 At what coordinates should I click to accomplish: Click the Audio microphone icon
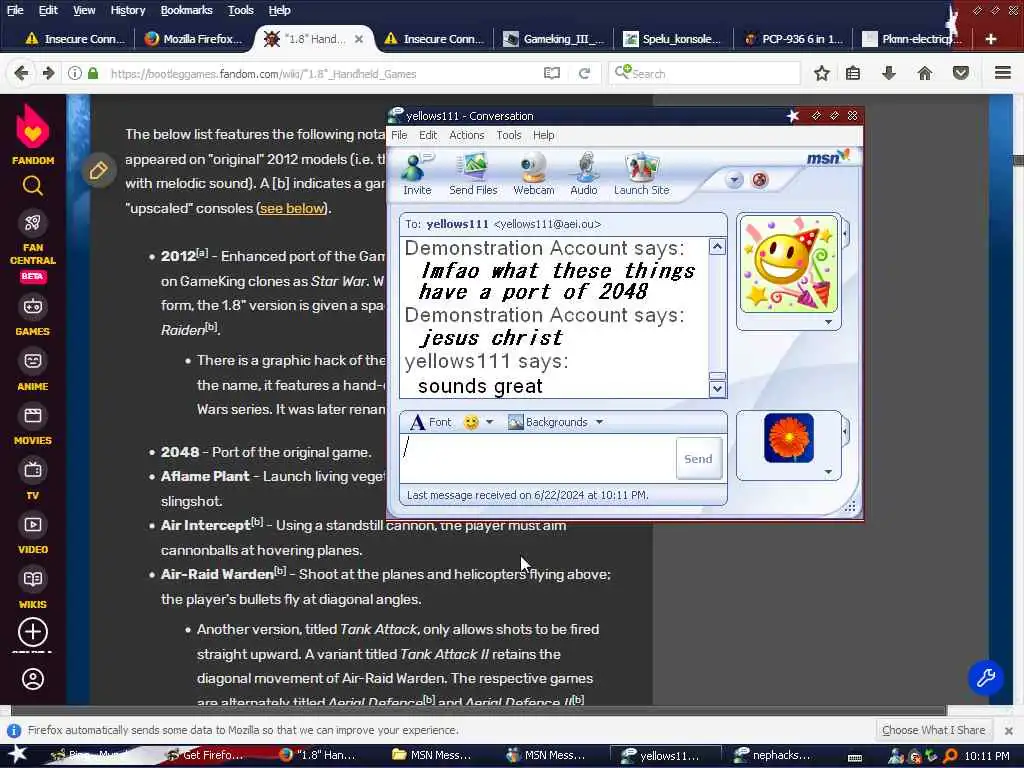point(584,174)
